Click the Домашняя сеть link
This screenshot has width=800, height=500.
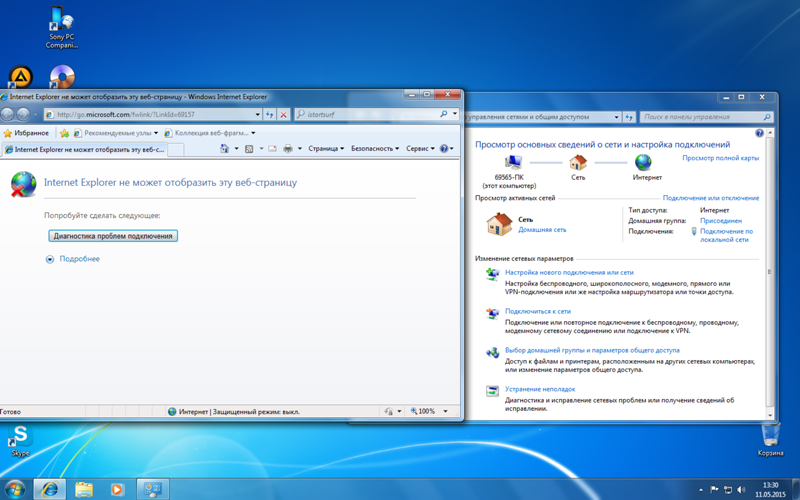(542, 230)
